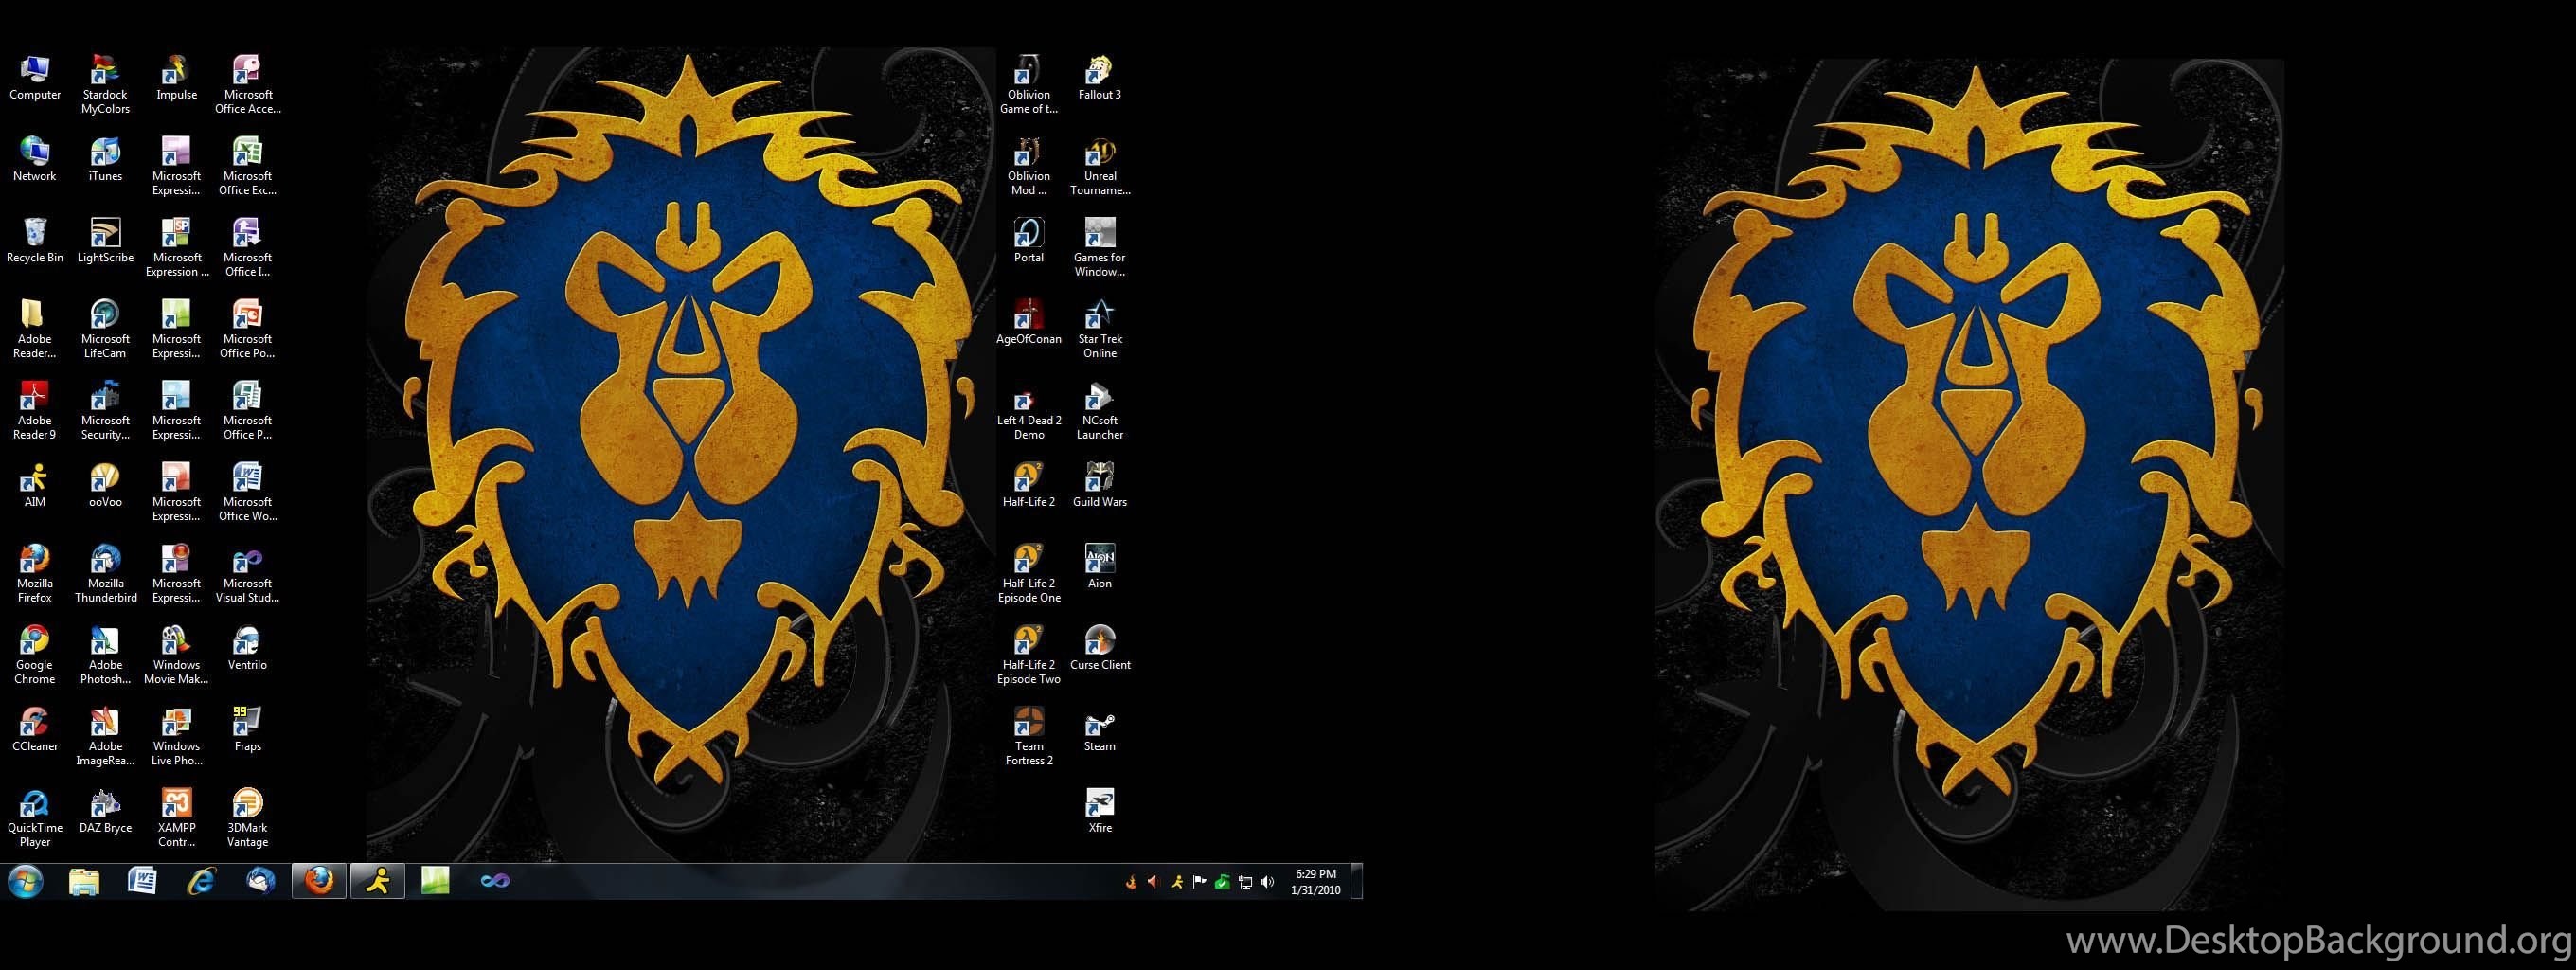This screenshot has width=2576, height=970.
Task: Click the AIM running-man taskbar button
Action: click(378, 881)
